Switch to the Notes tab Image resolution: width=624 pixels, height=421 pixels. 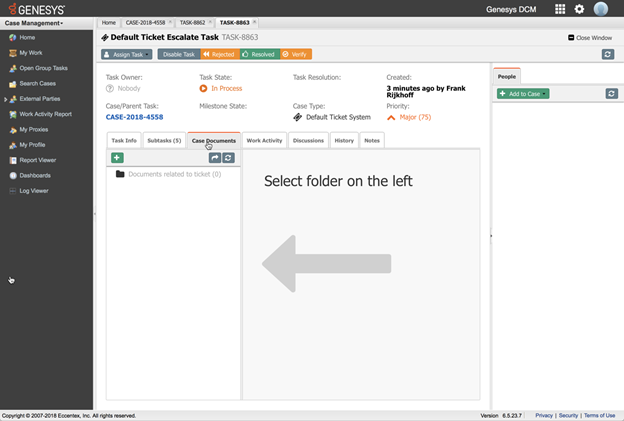(x=372, y=140)
